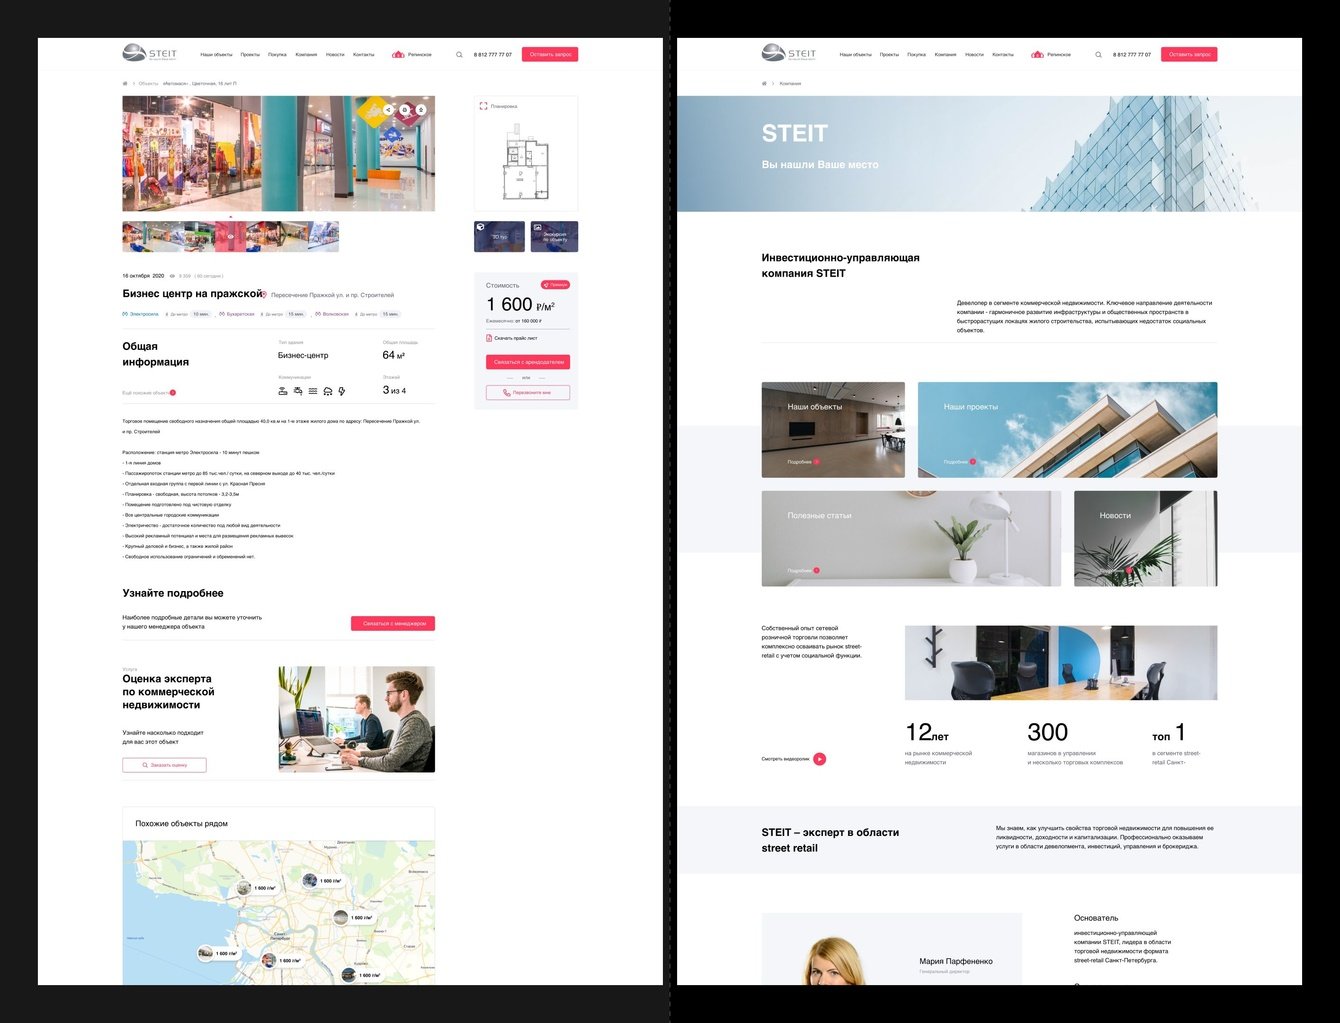The width and height of the screenshot is (1340, 1023).
Task: Click the price list document icon
Action: [489, 338]
